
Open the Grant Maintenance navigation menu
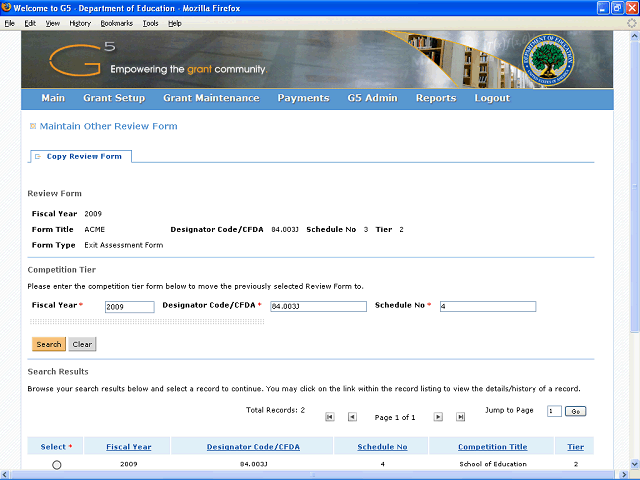click(211, 98)
